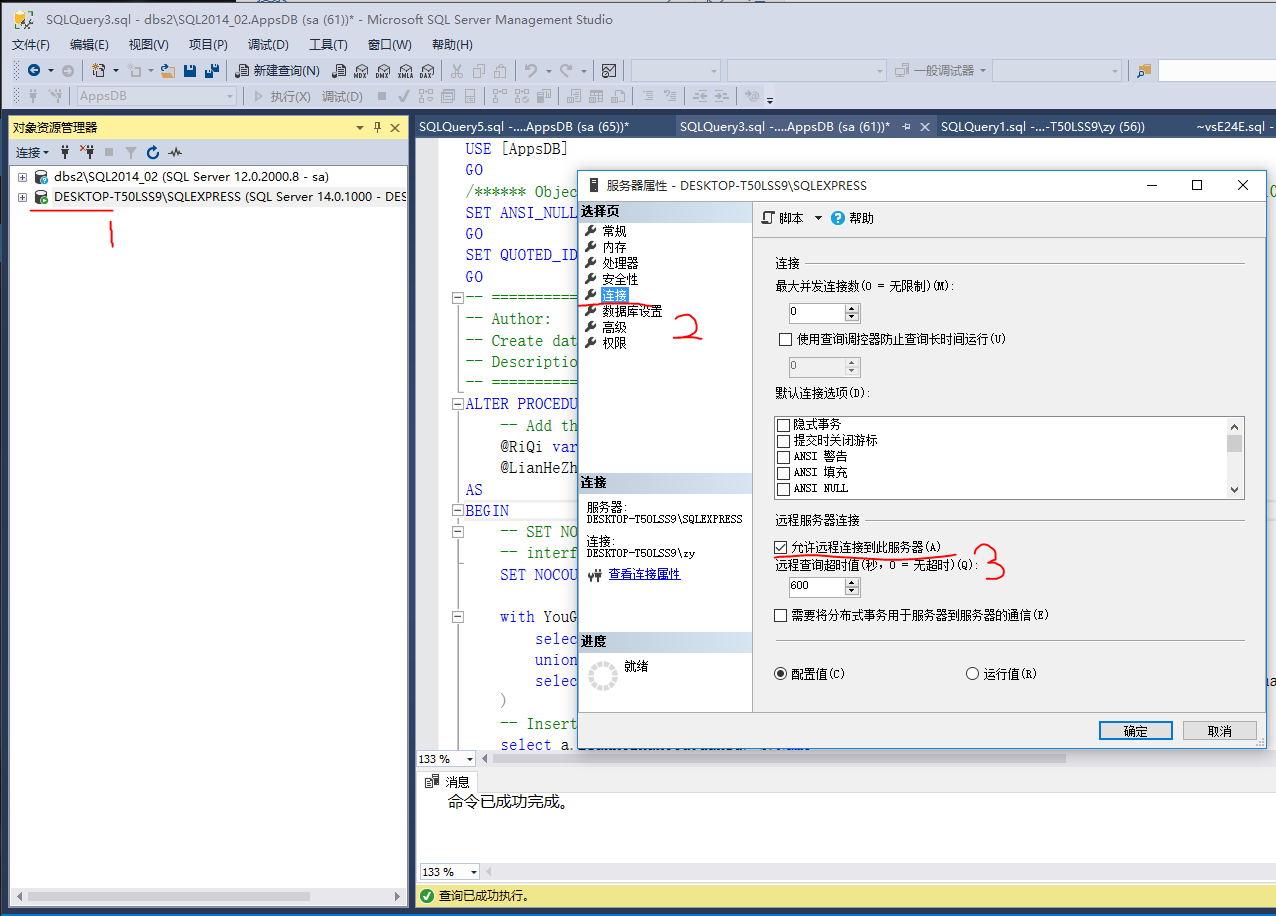The width and height of the screenshot is (1276, 916).
Task: Pin the Object Explorer panel with pushpin
Action: [x=377, y=128]
